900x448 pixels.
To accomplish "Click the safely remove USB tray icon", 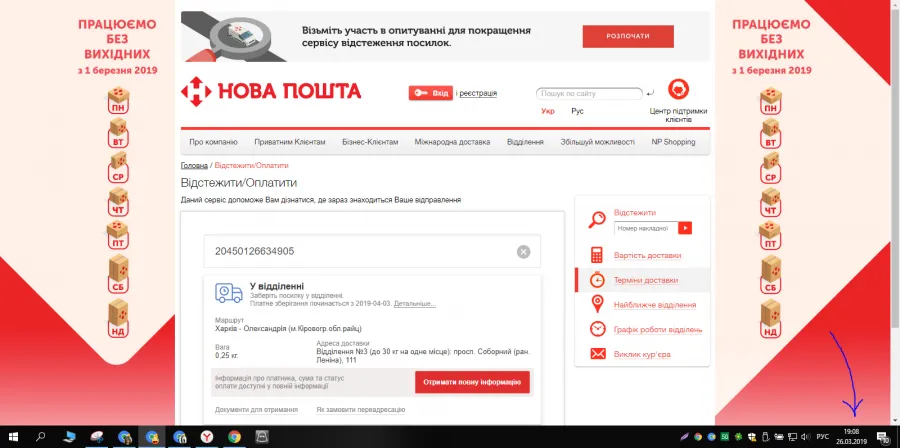I will coord(765,437).
